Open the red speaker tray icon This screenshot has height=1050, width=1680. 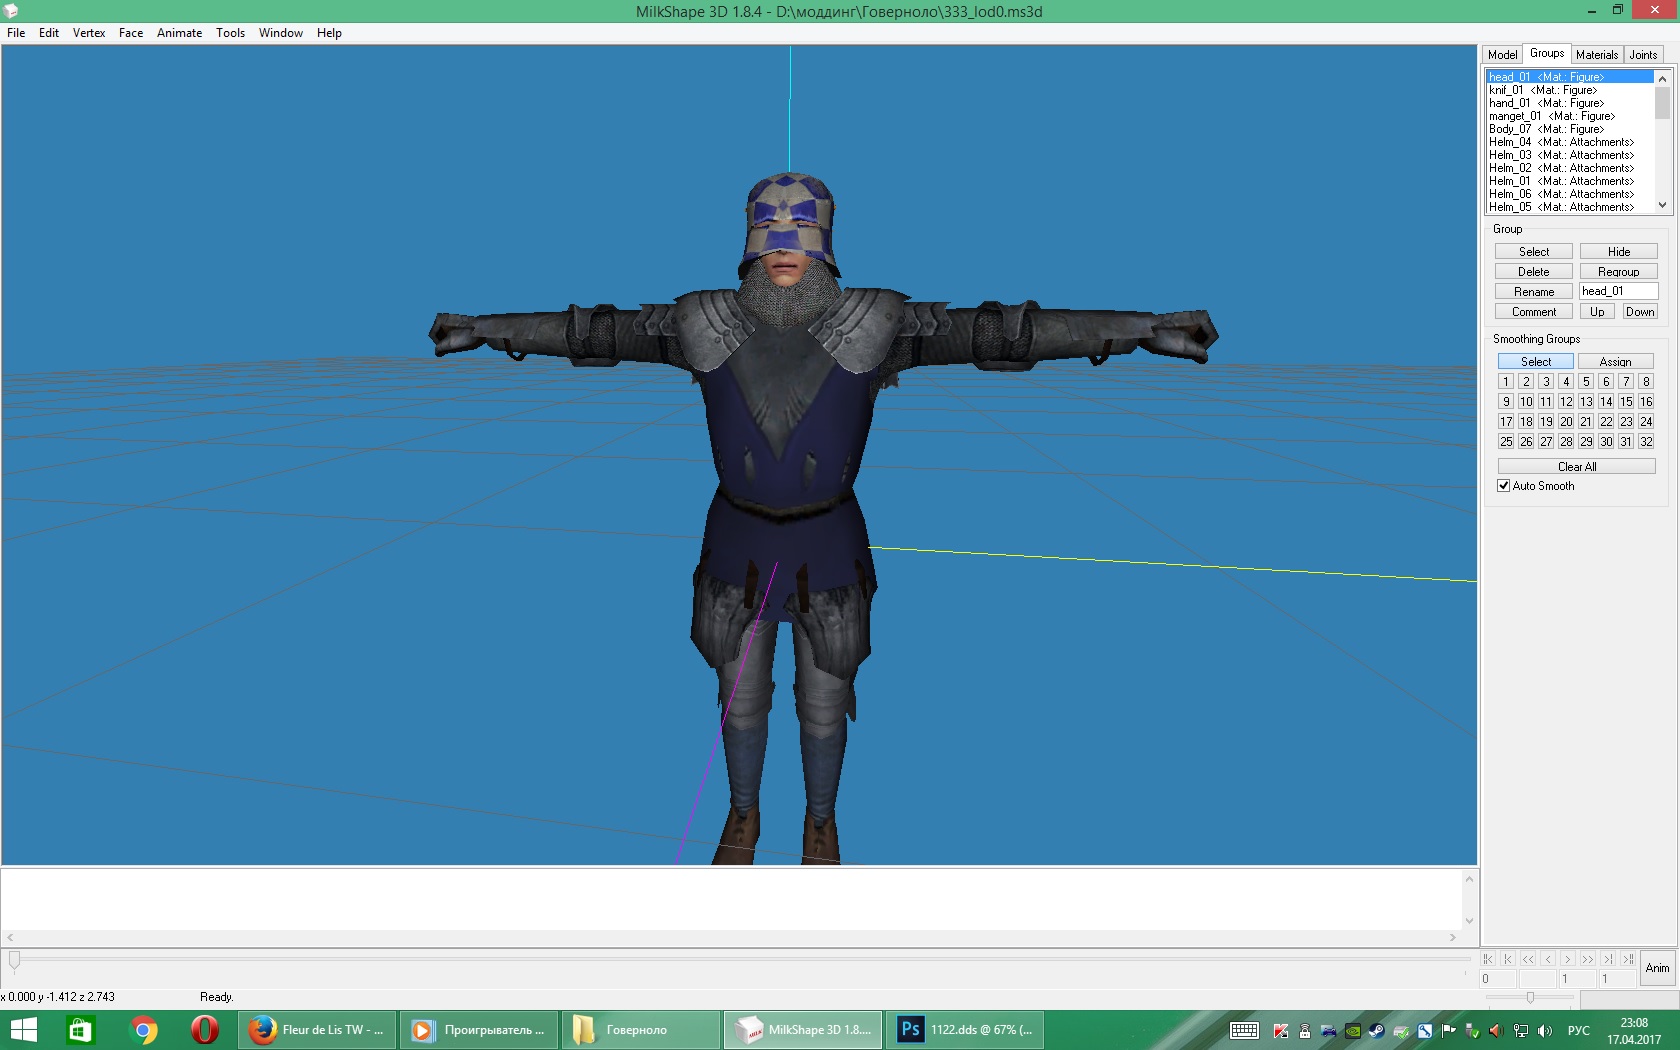[x=1496, y=1031]
